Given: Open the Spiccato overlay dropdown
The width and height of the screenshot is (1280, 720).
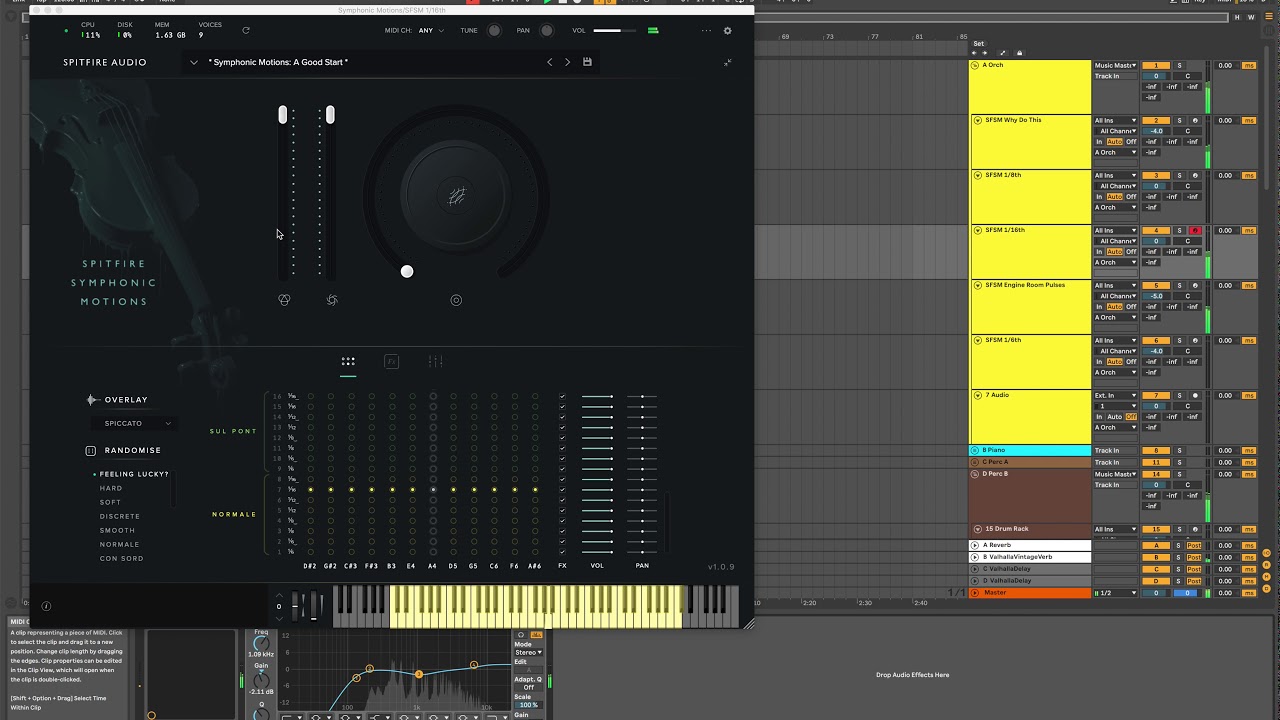Looking at the screenshot, I should pos(133,423).
